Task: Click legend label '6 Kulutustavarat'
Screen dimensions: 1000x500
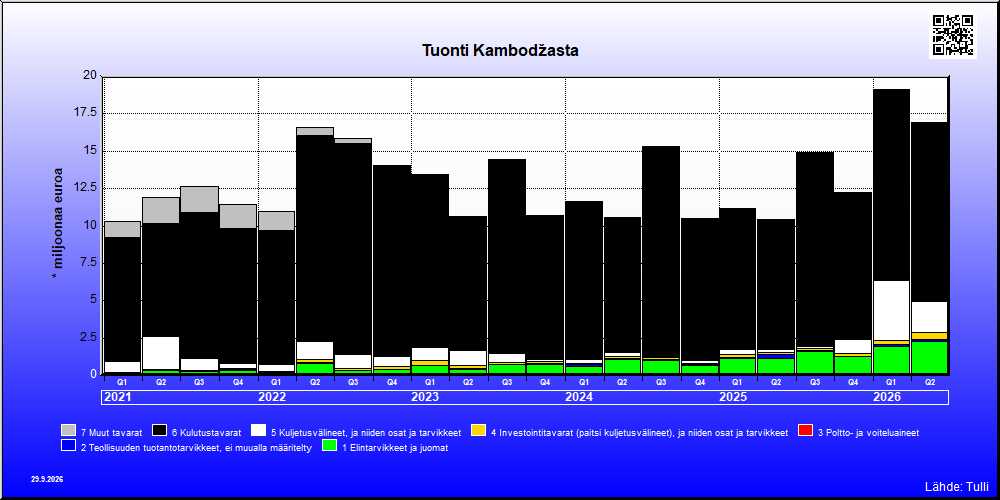Action: point(206,432)
